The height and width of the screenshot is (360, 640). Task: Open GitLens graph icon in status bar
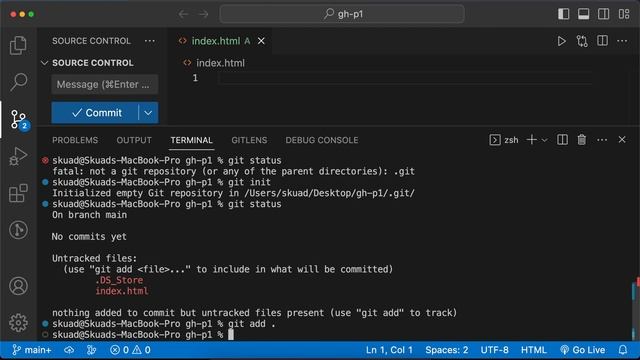[x=91, y=350]
